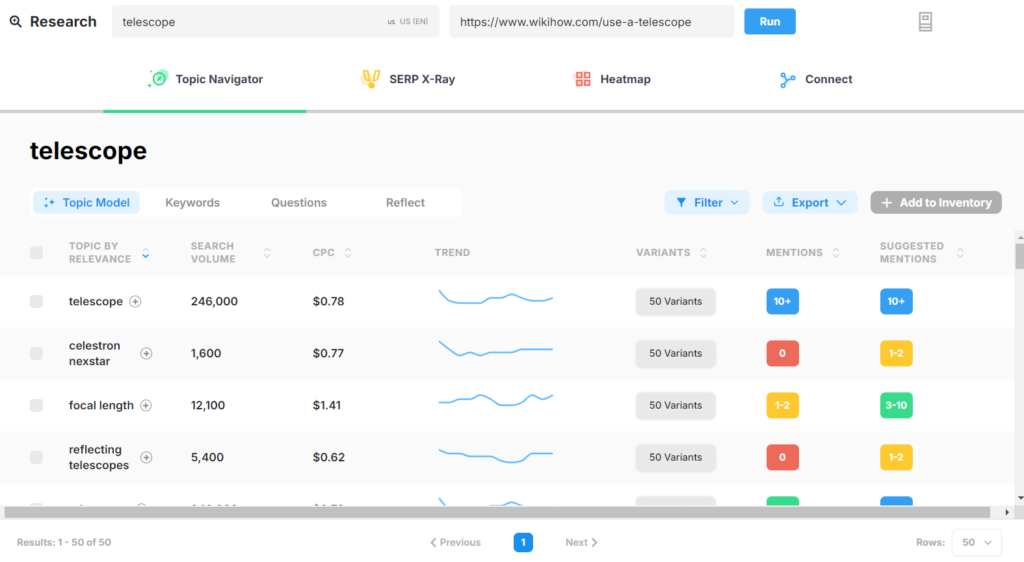Click the Add to Inventory button

pos(935,202)
